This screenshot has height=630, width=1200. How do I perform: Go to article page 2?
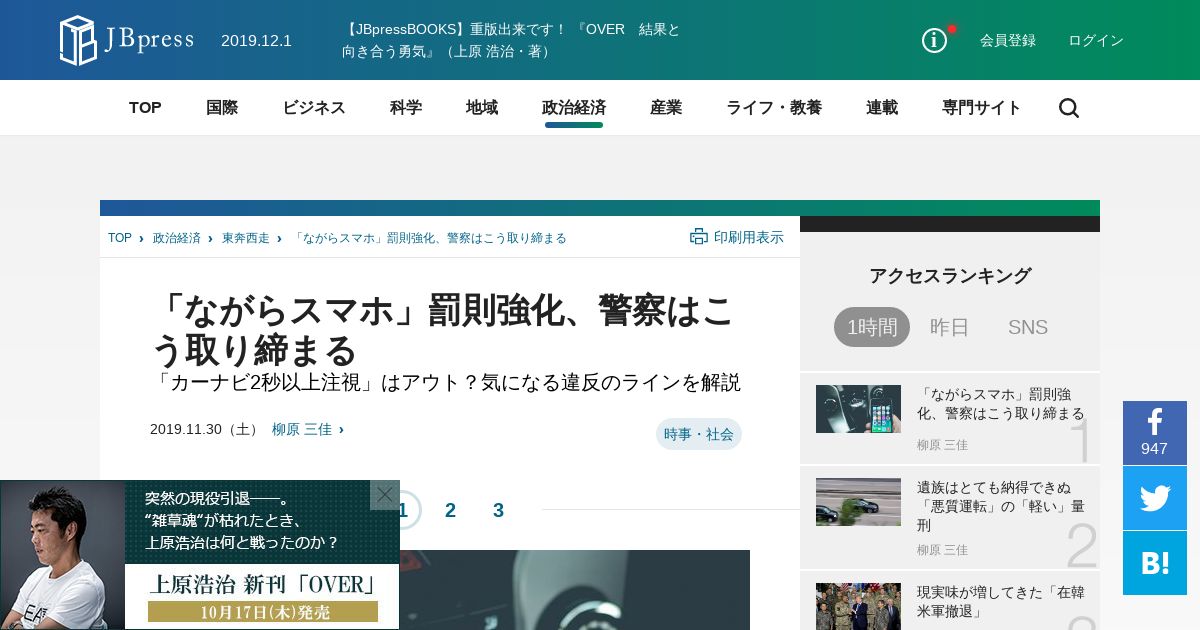pyautogui.click(x=450, y=510)
